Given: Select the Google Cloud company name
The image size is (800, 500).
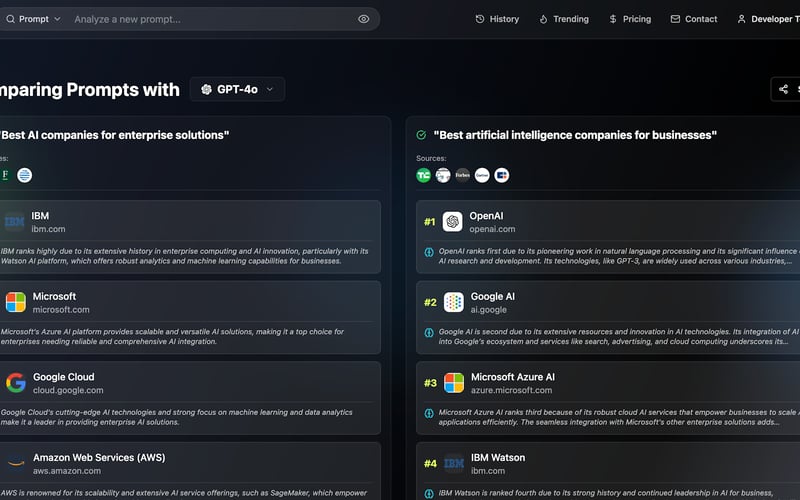Looking at the screenshot, I should click(x=63, y=377).
